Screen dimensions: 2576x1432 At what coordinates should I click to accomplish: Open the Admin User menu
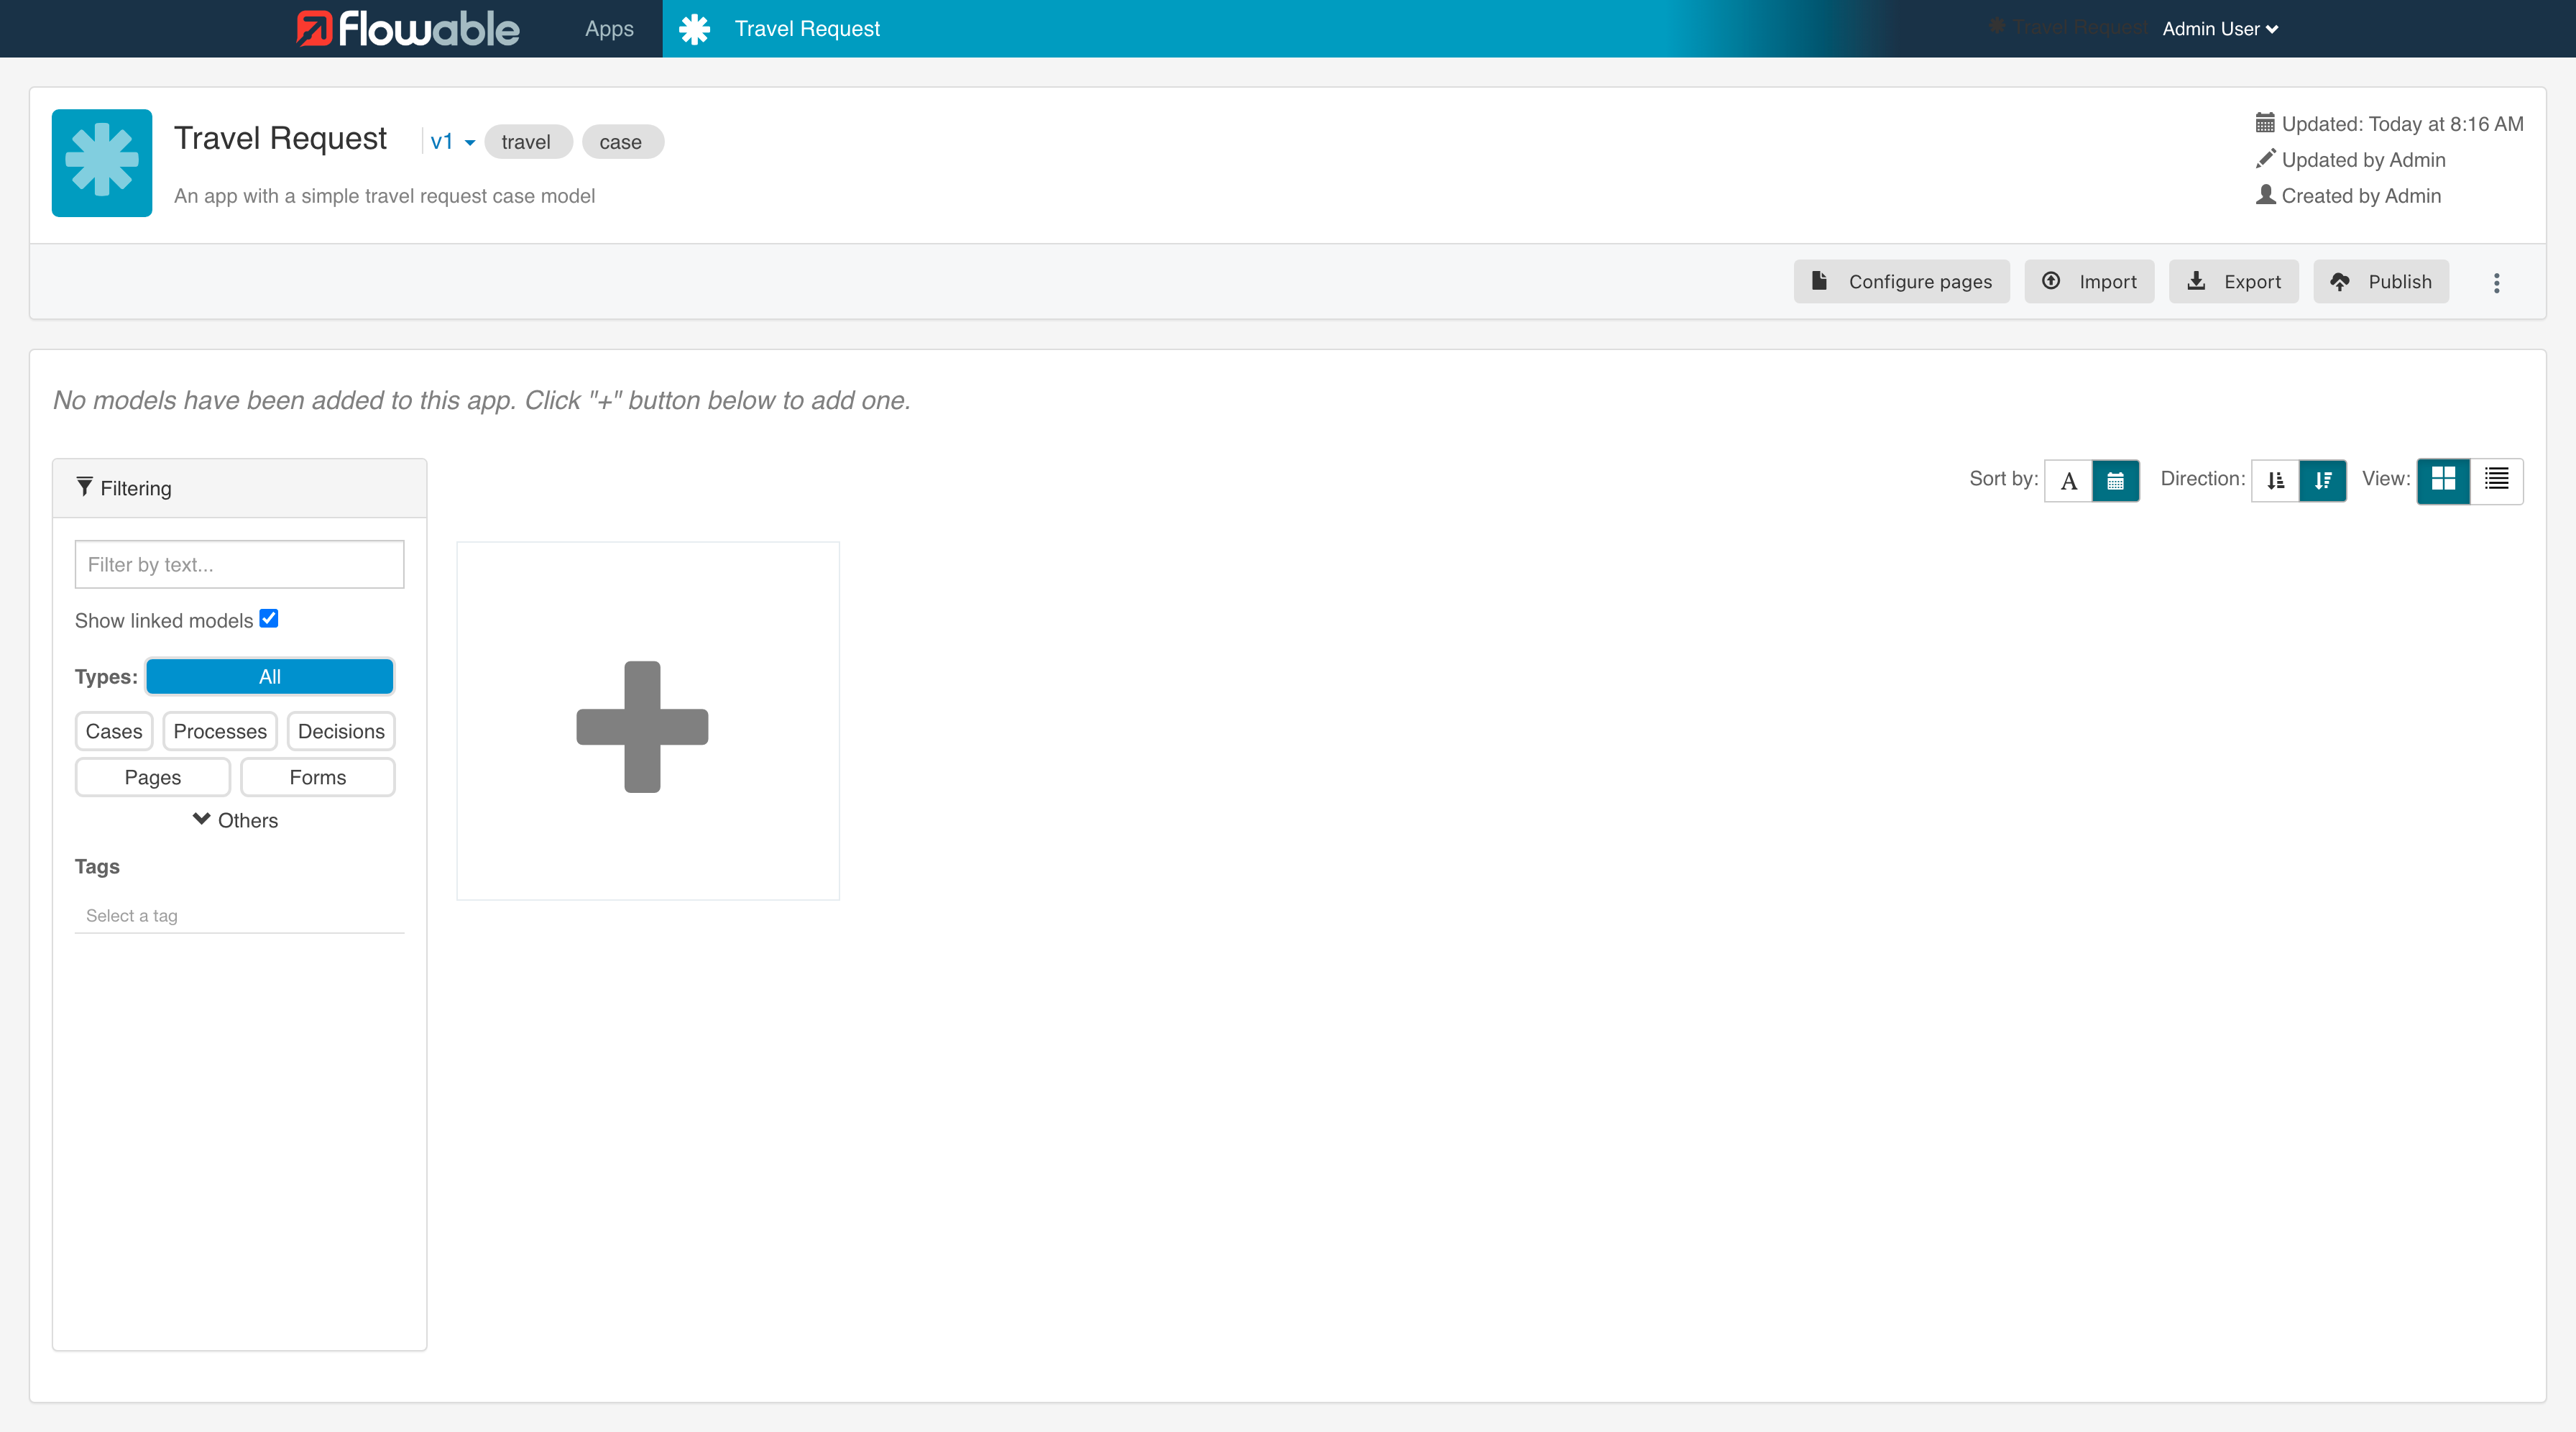click(2219, 29)
